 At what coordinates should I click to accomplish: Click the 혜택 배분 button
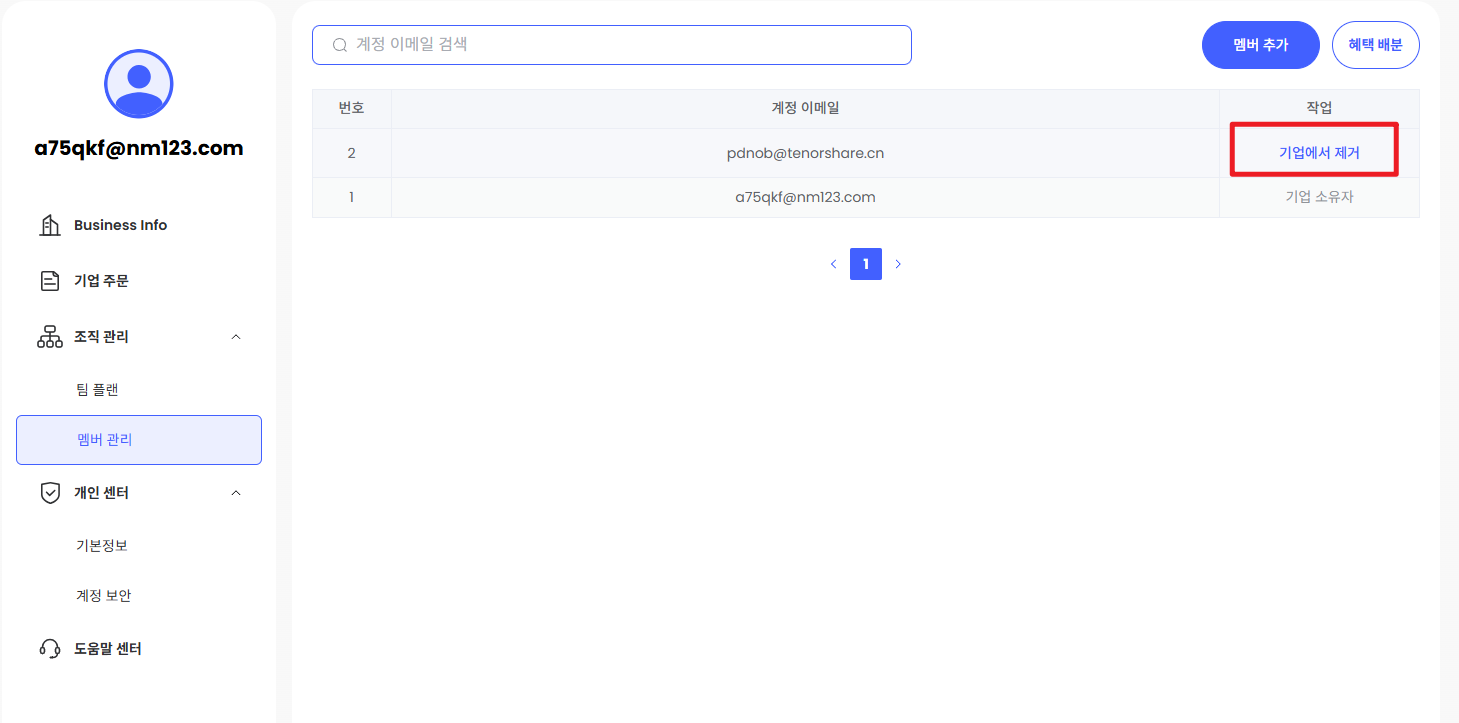point(1376,45)
